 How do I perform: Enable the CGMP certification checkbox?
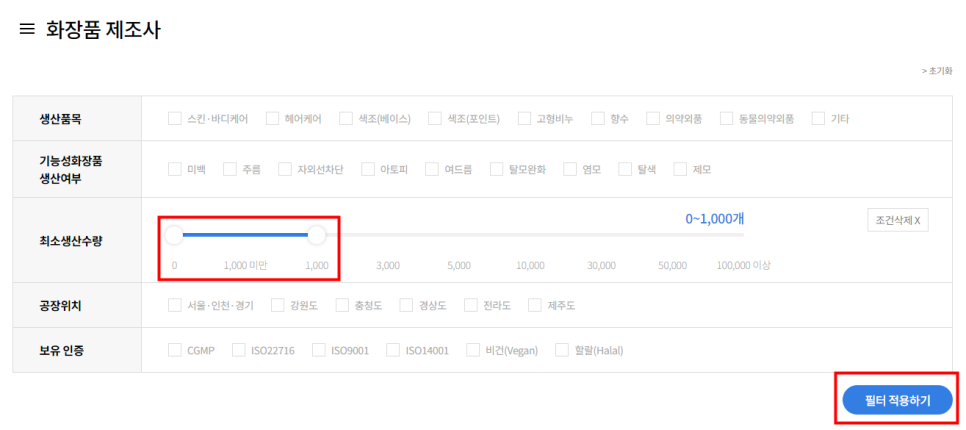(176, 350)
